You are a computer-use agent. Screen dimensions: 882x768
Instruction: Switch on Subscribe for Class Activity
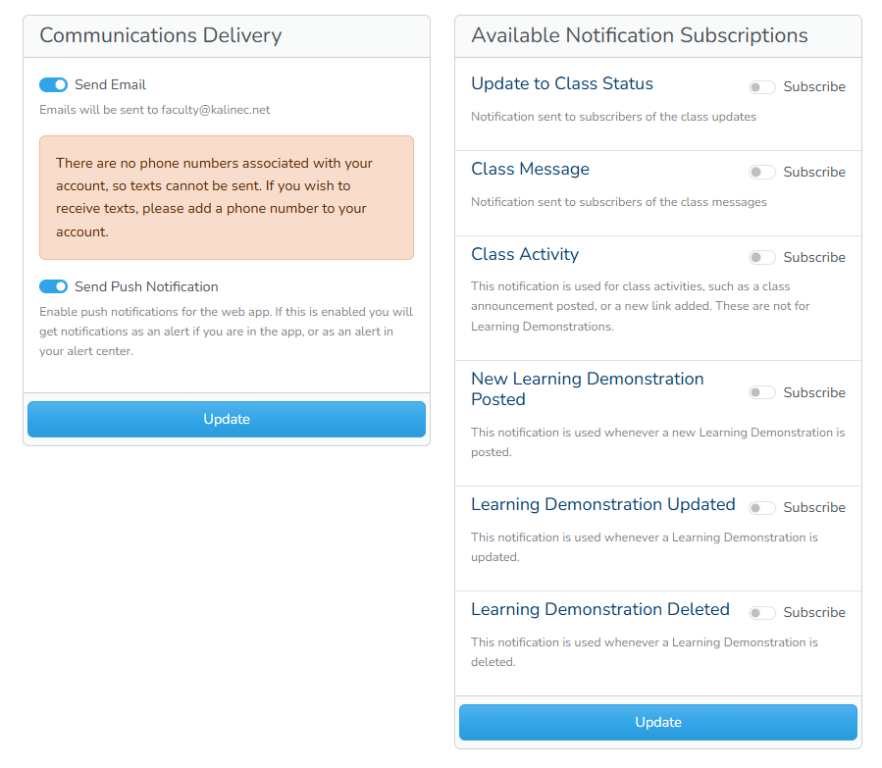tap(762, 257)
